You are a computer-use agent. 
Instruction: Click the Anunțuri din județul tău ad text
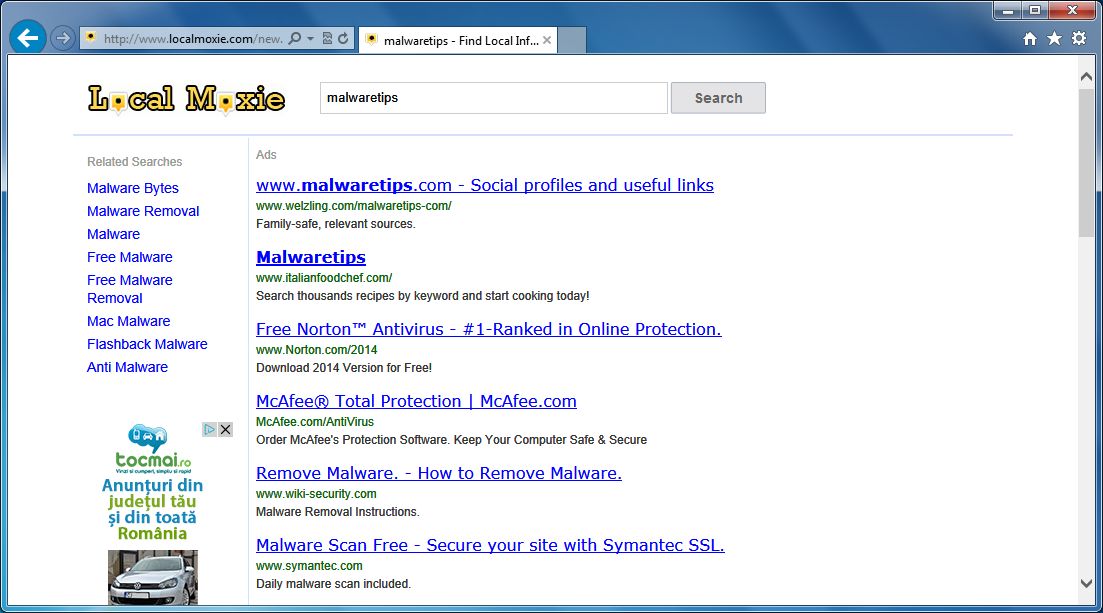[x=152, y=509]
